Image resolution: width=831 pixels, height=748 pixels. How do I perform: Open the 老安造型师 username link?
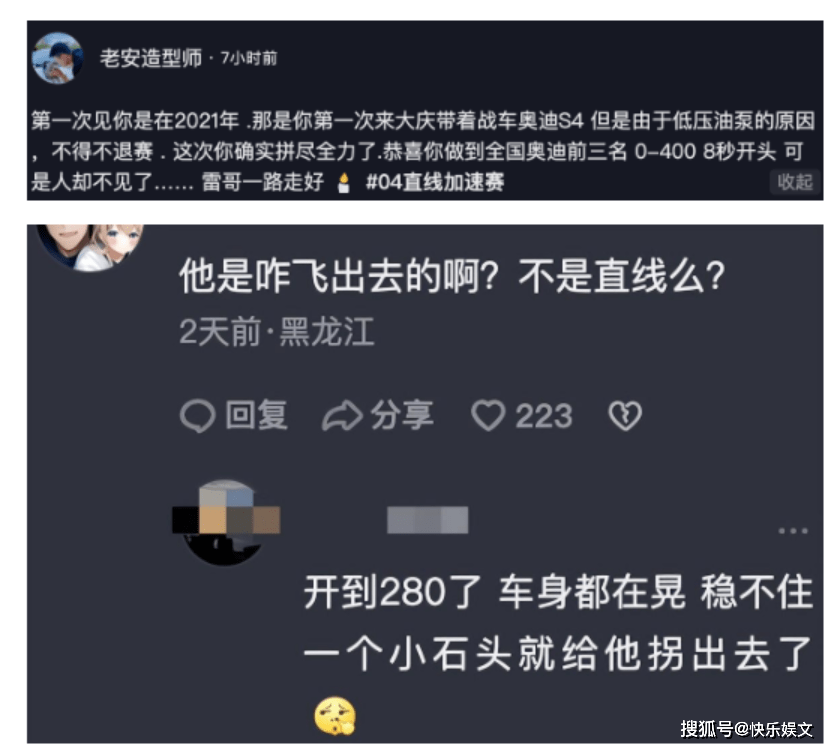click(x=151, y=58)
